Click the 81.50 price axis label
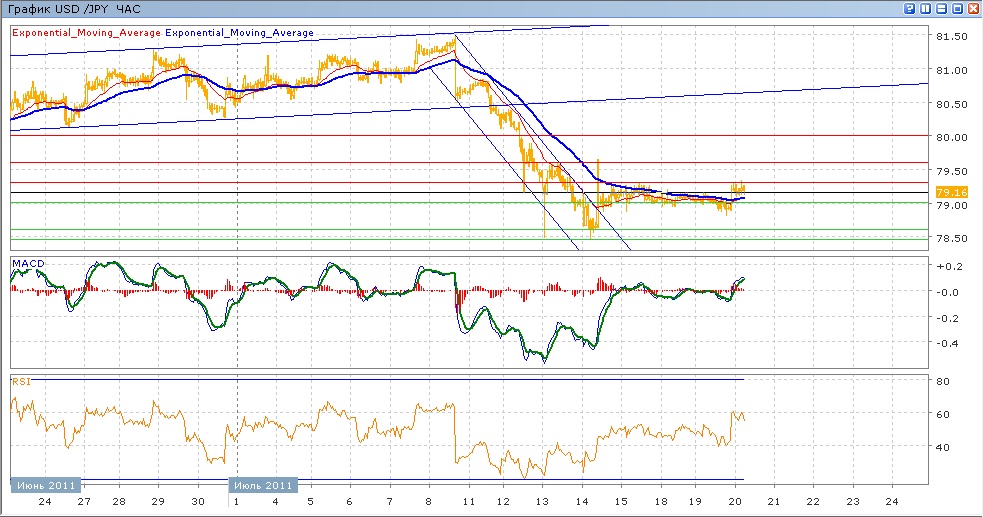 click(949, 37)
